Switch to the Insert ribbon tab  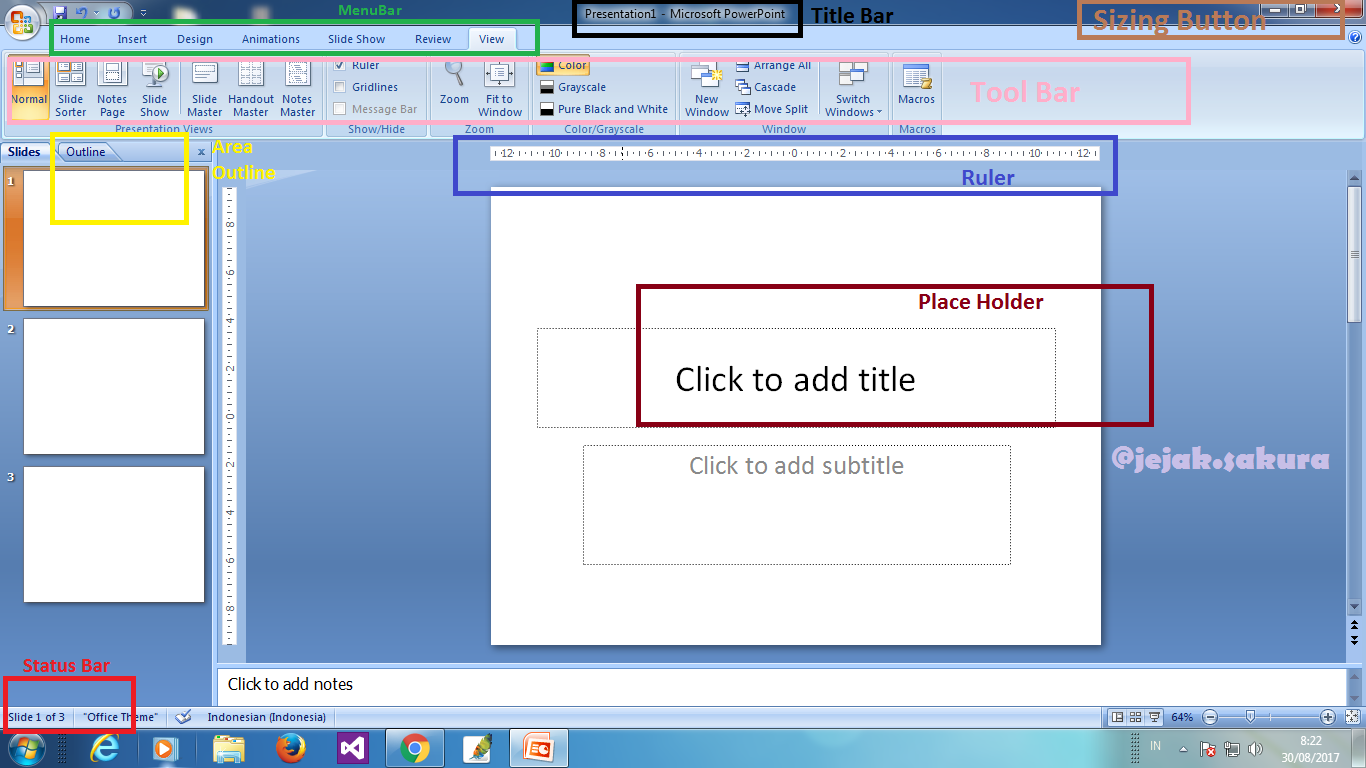point(132,39)
